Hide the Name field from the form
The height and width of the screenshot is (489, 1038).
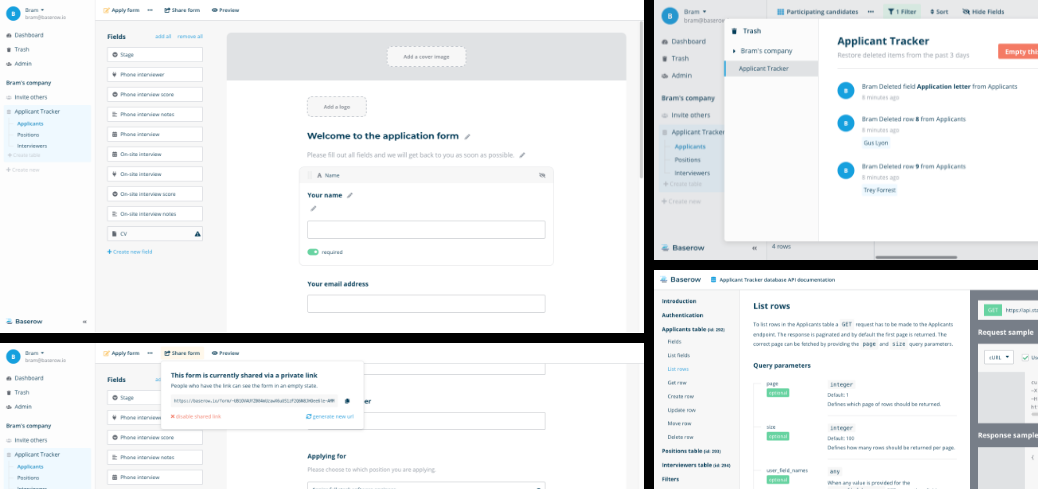[541, 174]
